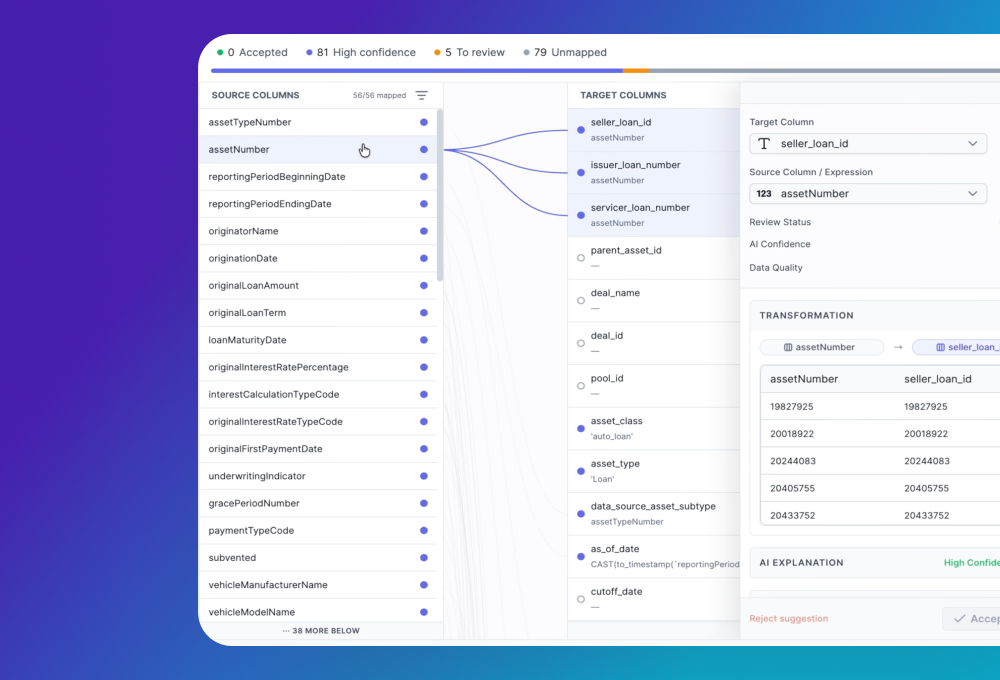1000x680 pixels.
Task: Click the empty circle beside parent_asset_id
Action: coord(580,258)
